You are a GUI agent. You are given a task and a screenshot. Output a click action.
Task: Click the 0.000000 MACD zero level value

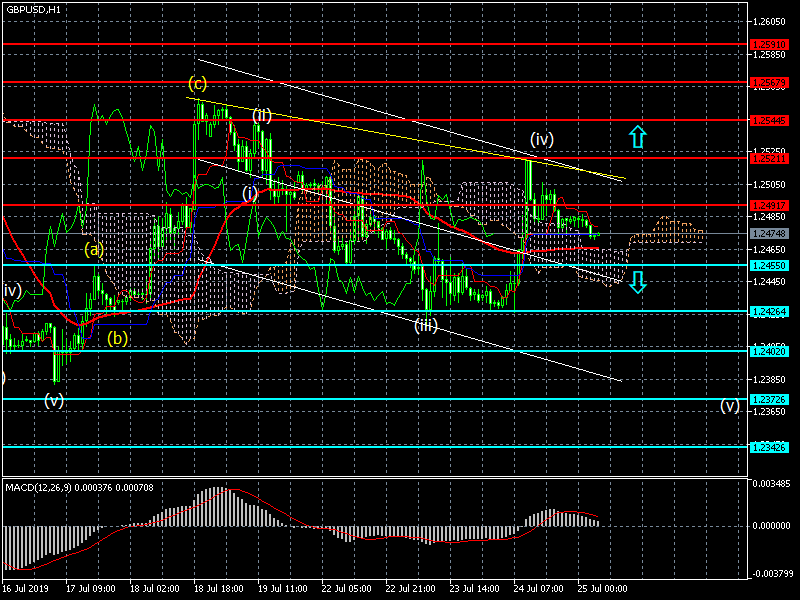pyautogui.click(x=771, y=526)
